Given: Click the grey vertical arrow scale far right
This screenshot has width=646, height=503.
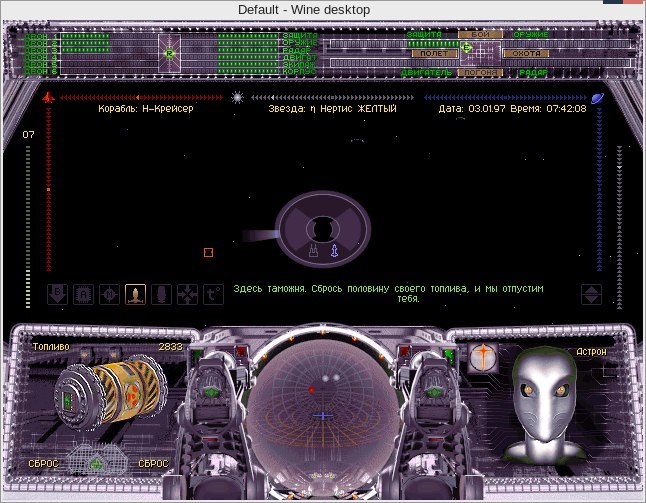Looking at the screenshot, I should (x=619, y=227).
